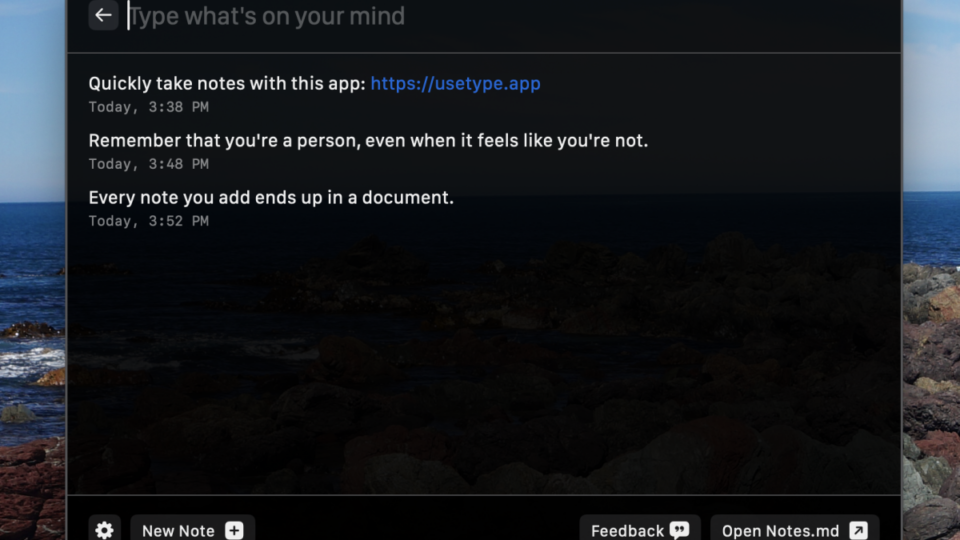The width and height of the screenshot is (960, 540).
Task: Click the Today, 3:52 PM timestamp
Action: tap(149, 221)
